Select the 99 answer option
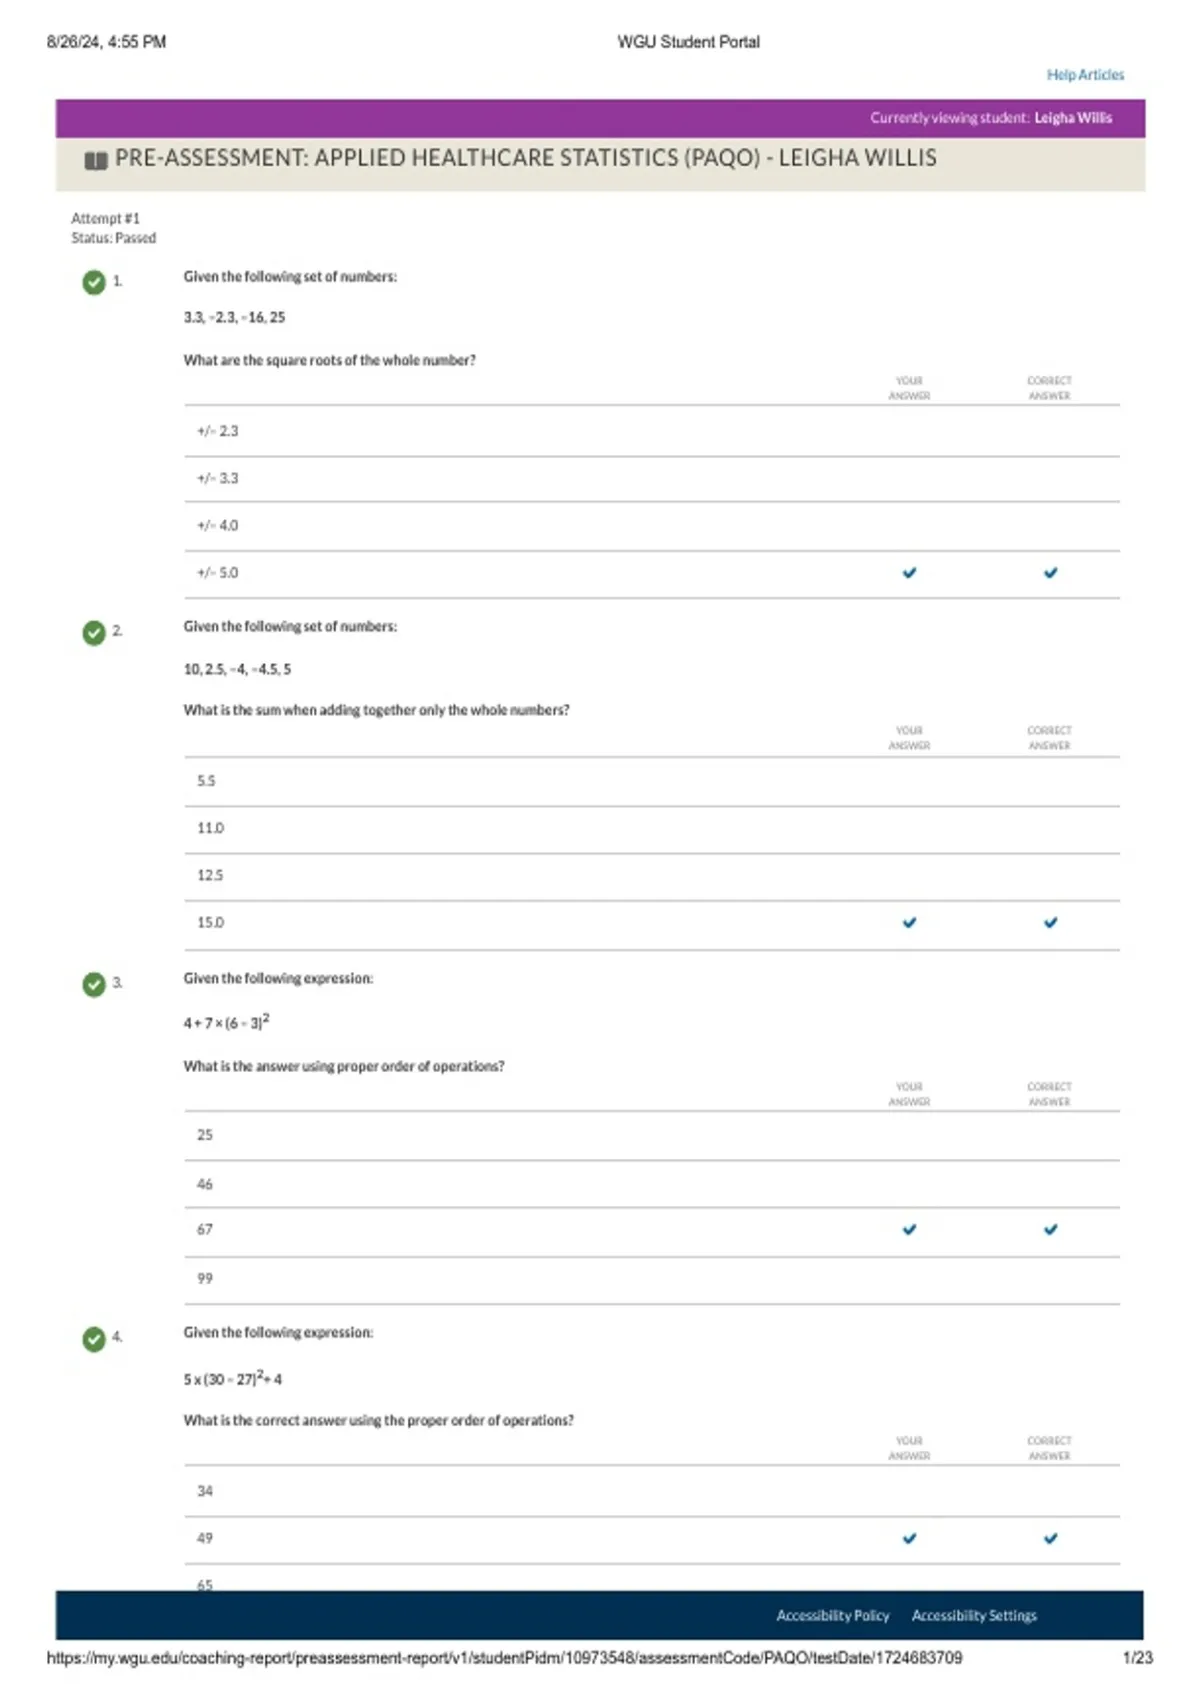 pos(652,1279)
